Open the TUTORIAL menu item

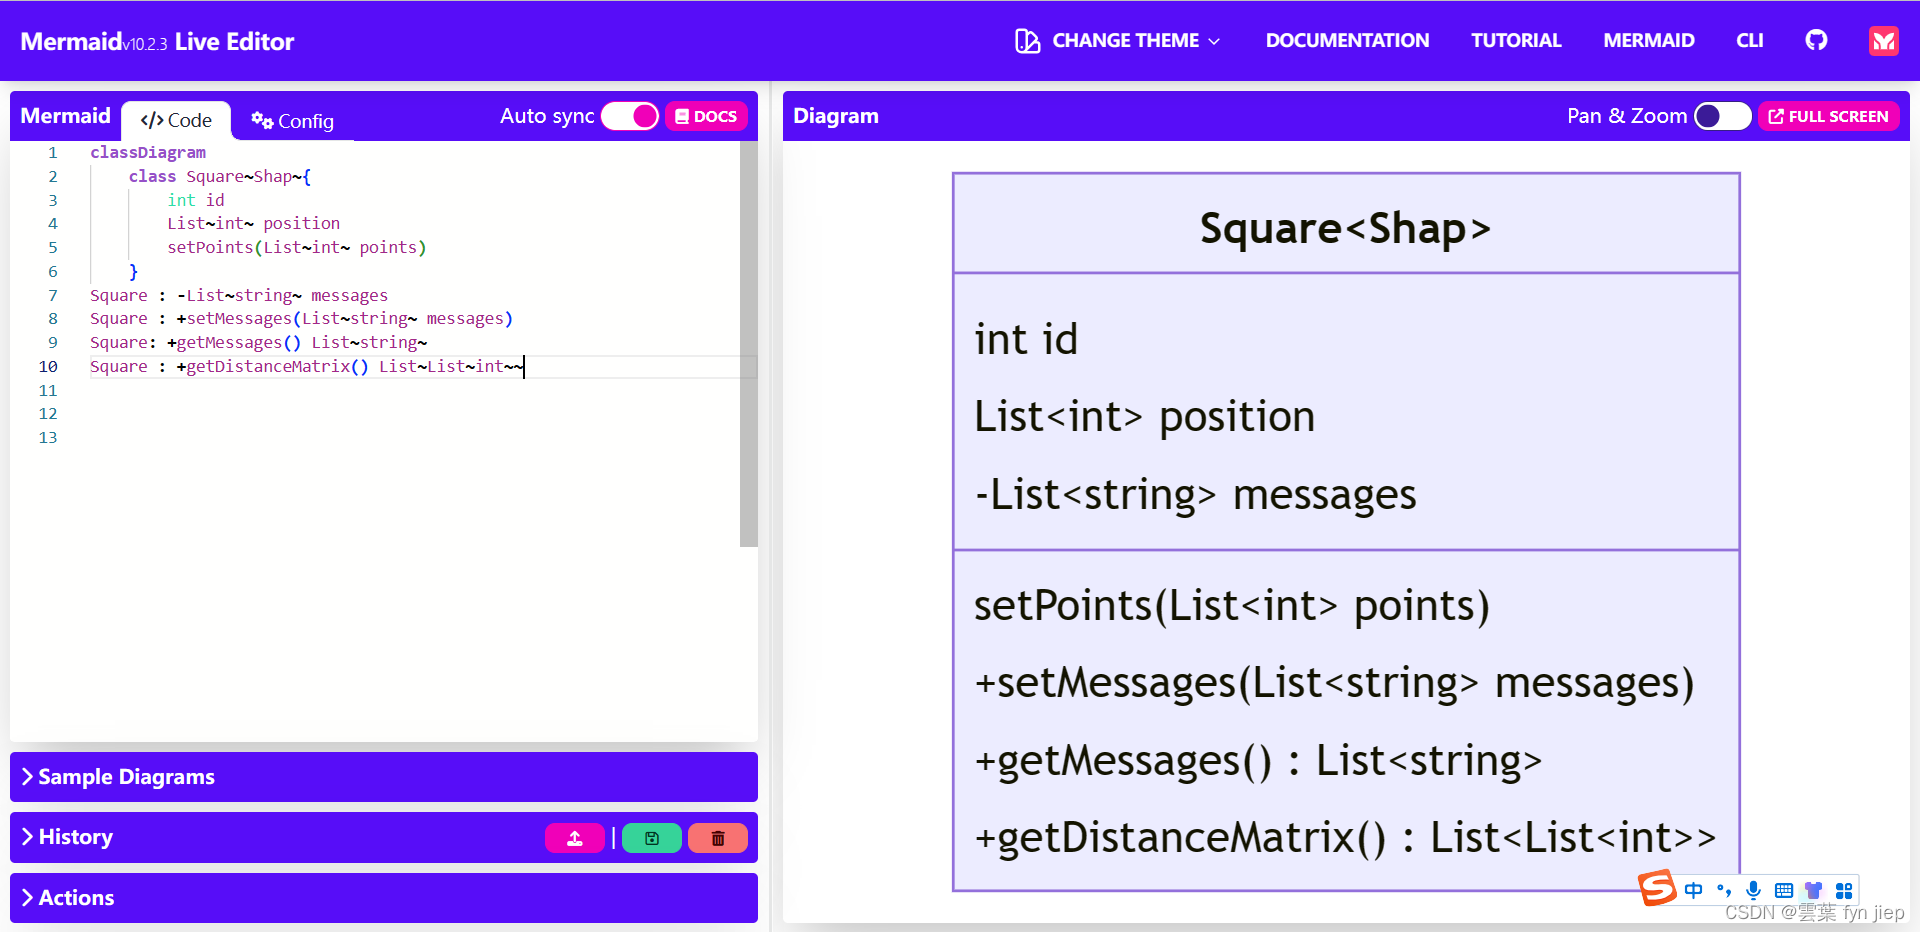pos(1515,40)
